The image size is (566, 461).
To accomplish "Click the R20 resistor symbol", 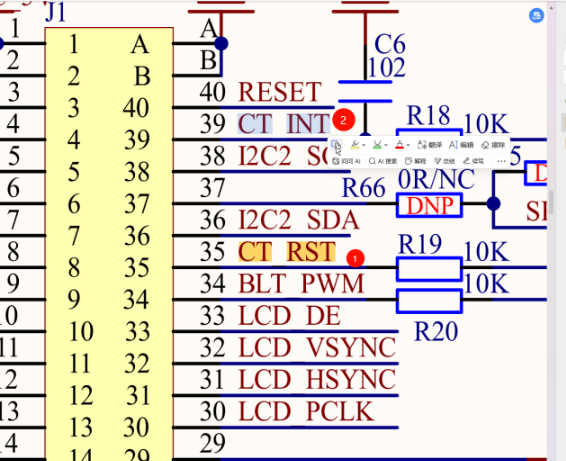I will click(x=430, y=301).
